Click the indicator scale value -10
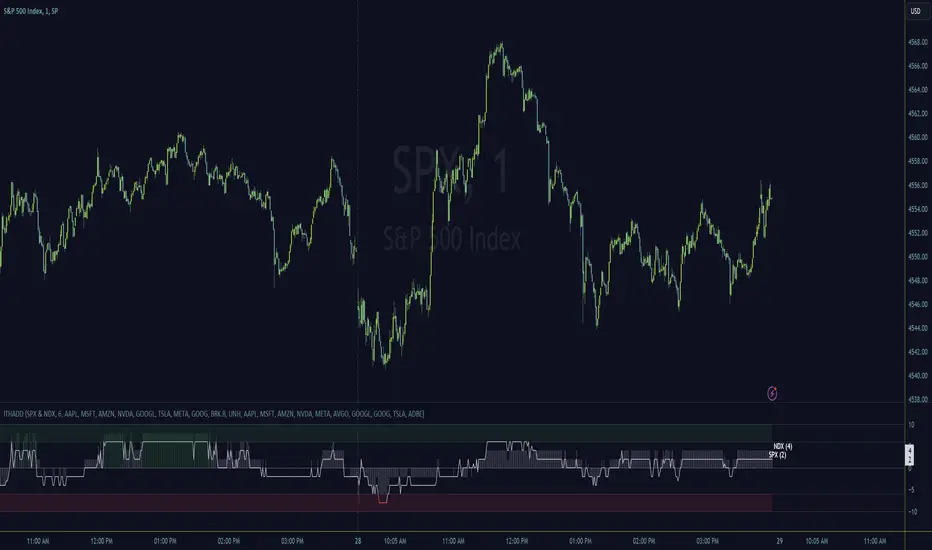This screenshot has height=550, width=932. [x=912, y=512]
